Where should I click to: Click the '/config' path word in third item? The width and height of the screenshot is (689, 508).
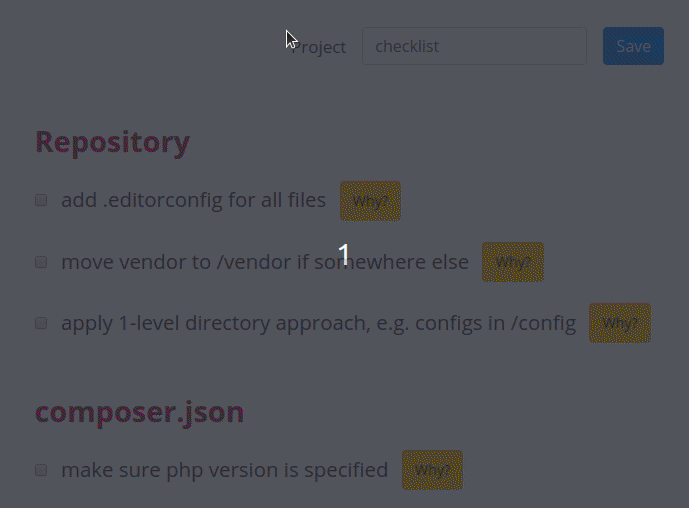point(543,324)
